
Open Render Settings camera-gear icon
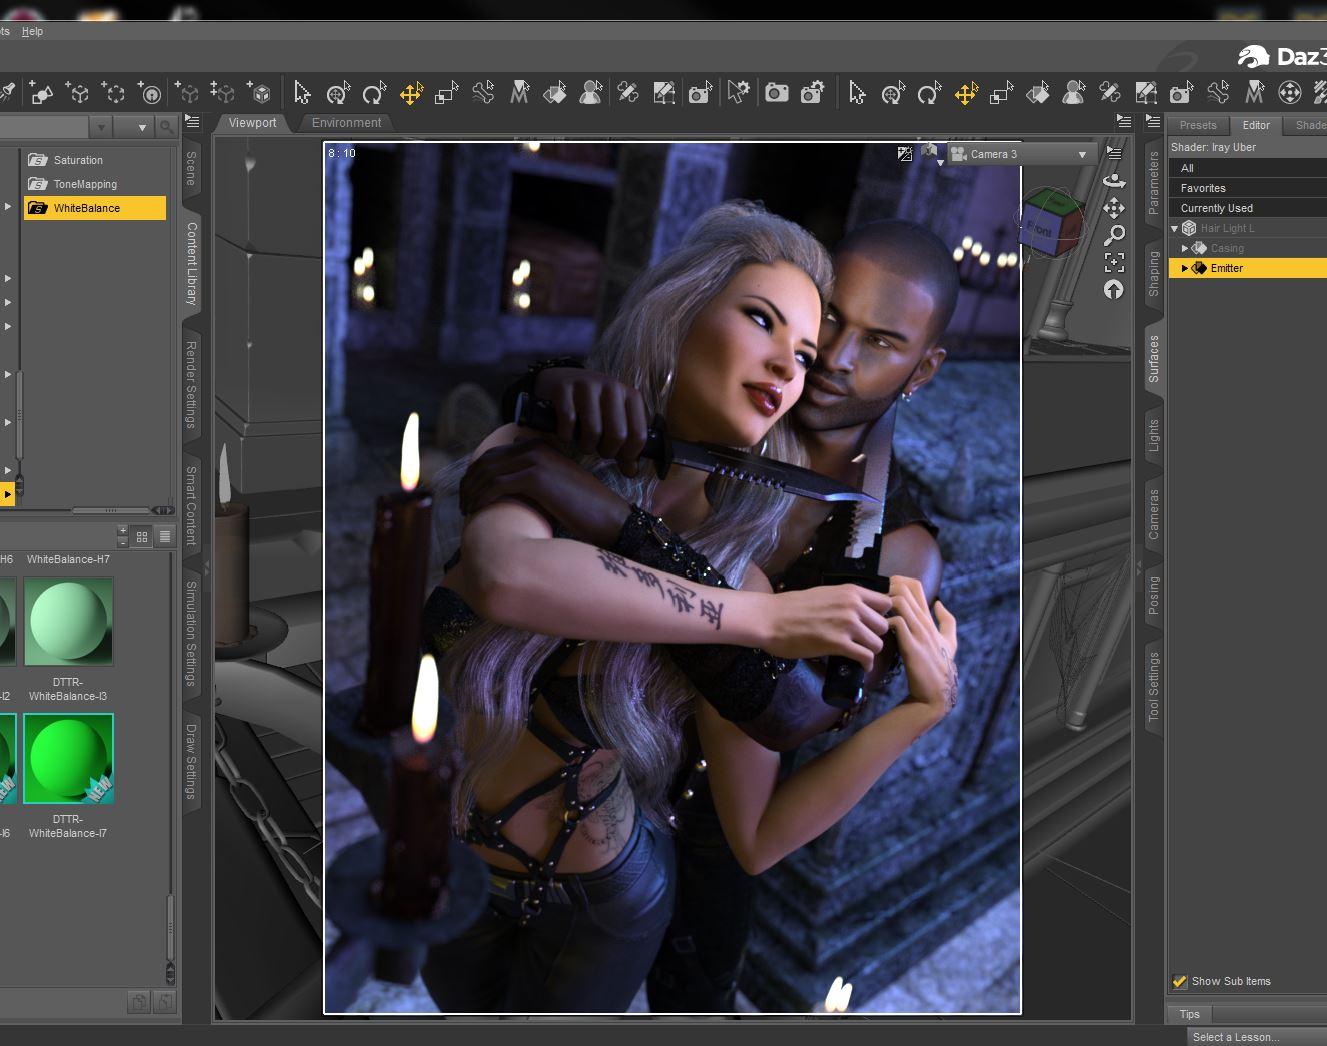(x=813, y=93)
